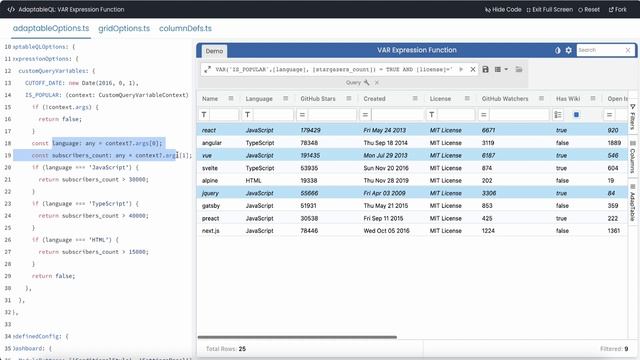Click the jquery name cell
Image resolution: width=640 pixels, height=360 pixels.
pyautogui.click(x=210, y=193)
